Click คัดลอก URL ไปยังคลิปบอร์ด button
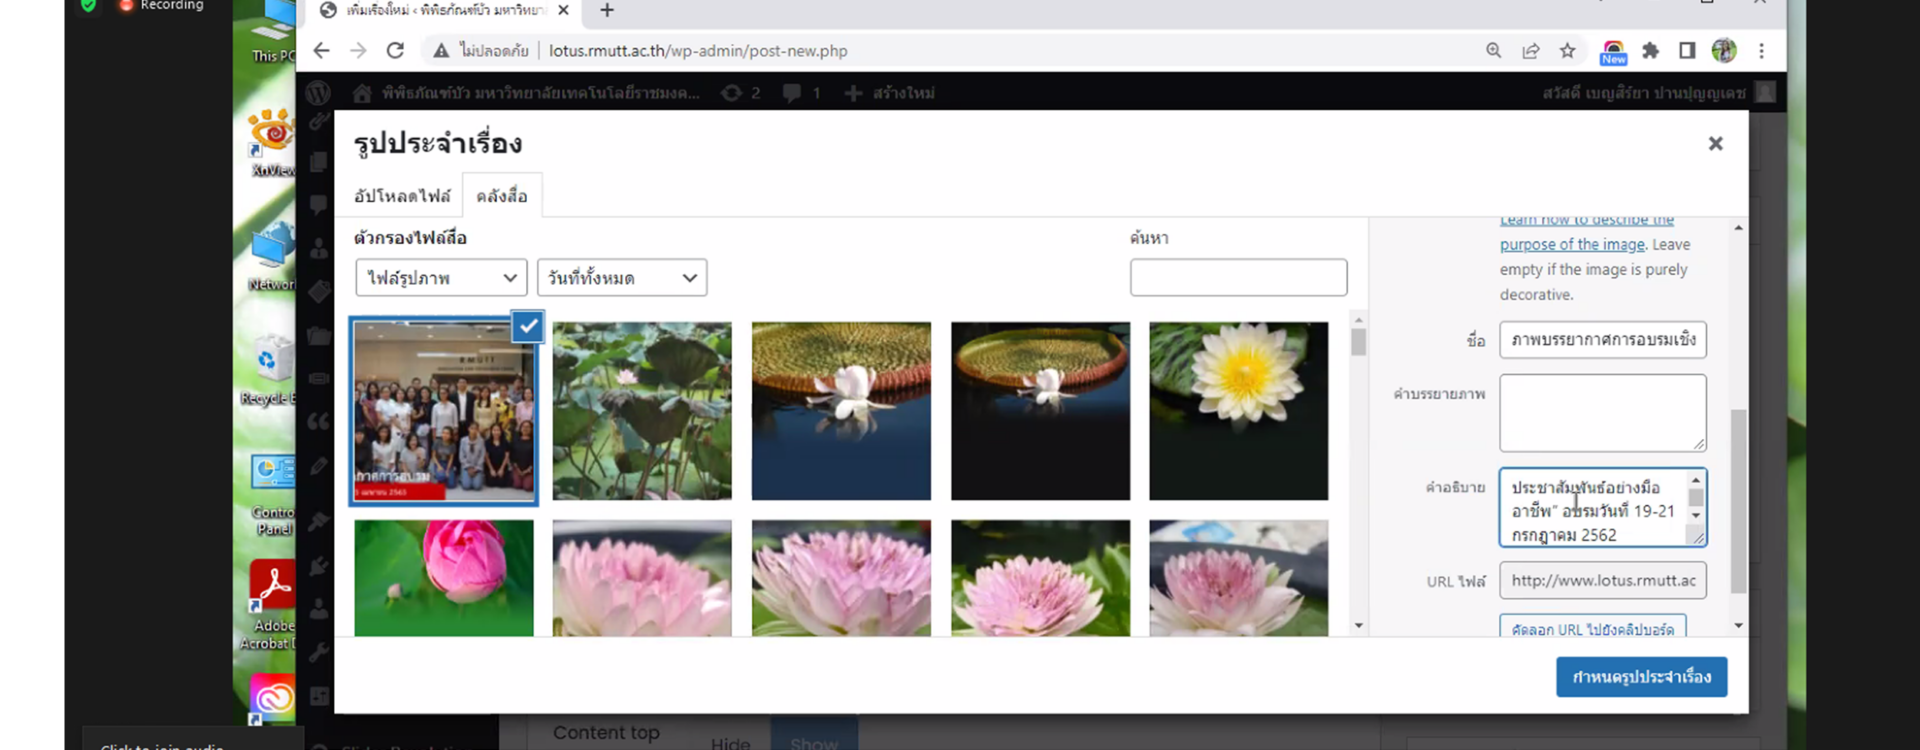The height and width of the screenshot is (750, 1920). coord(1592,628)
